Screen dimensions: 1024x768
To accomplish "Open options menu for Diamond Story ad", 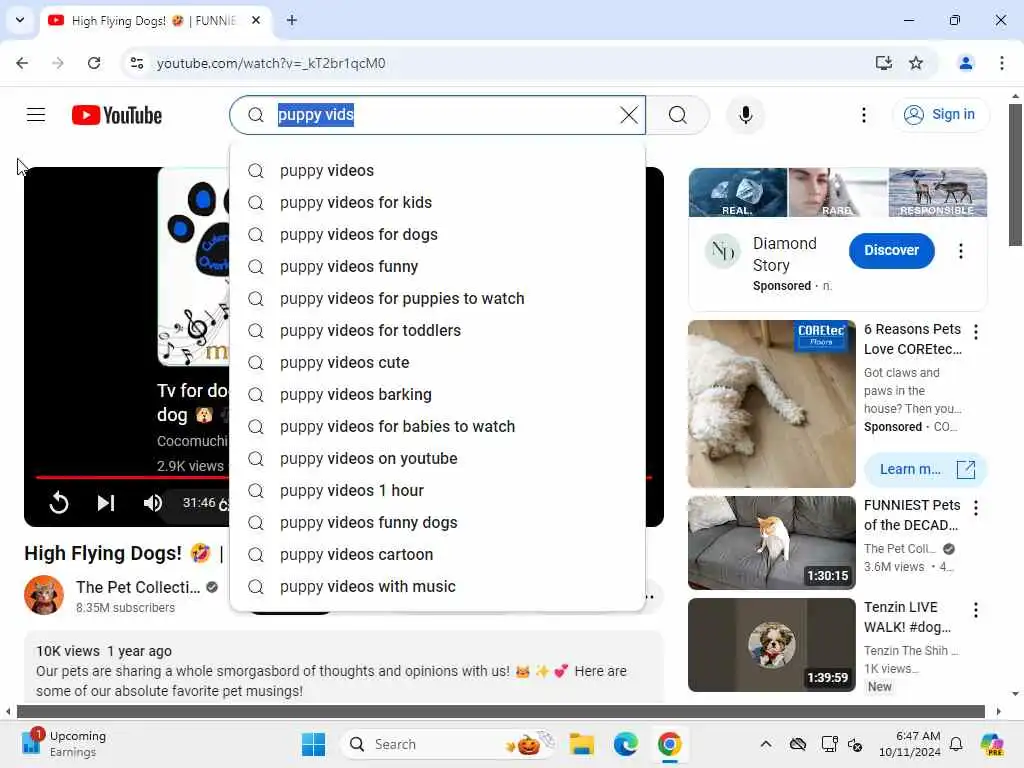I will (961, 251).
